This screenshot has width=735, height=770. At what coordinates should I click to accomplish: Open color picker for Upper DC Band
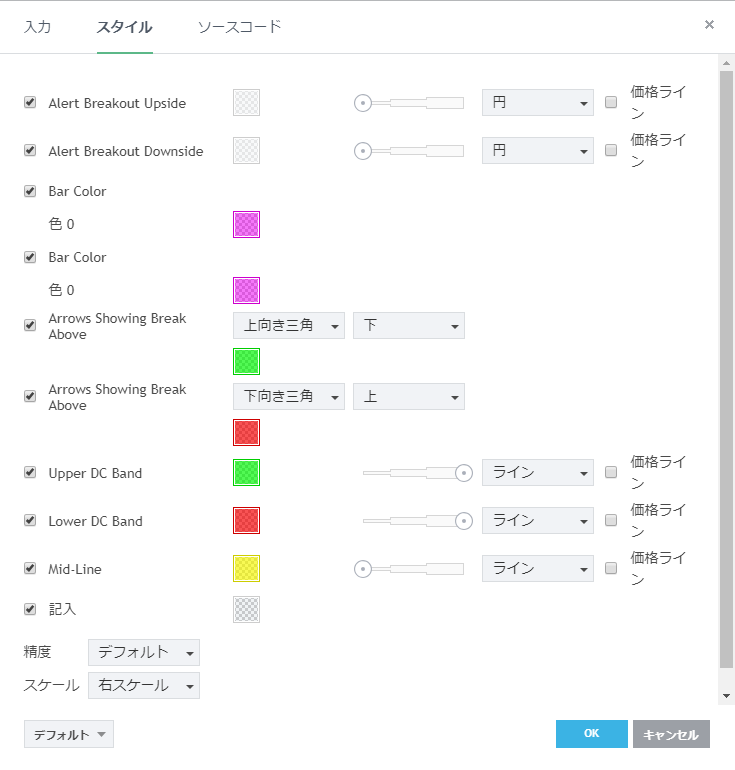[x=246, y=472]
